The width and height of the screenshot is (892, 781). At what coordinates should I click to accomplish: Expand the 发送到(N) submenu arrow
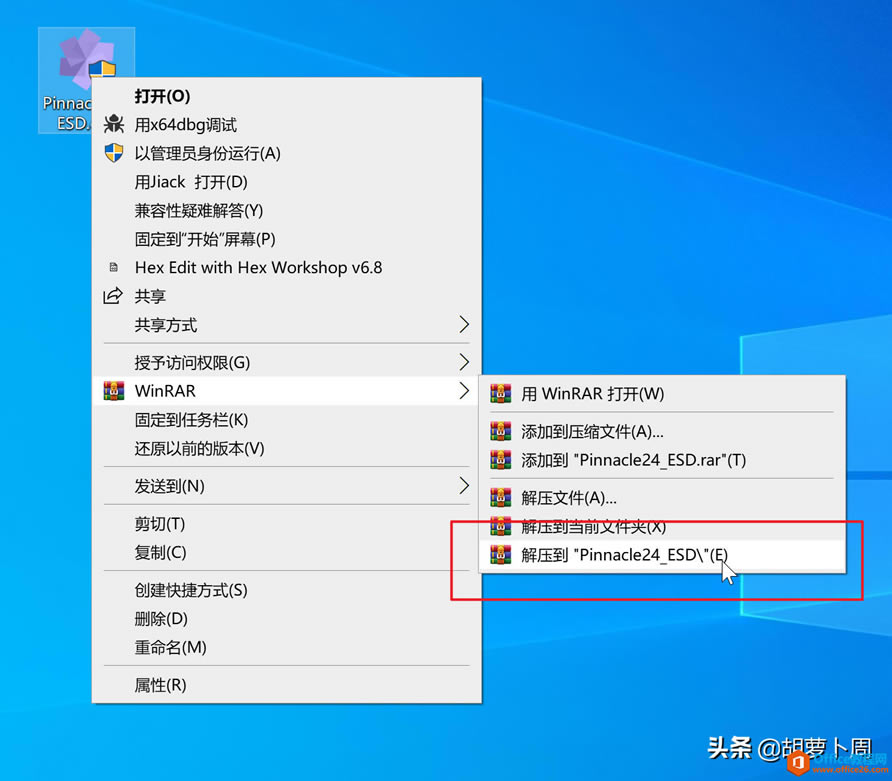click(x=464, y=486)
